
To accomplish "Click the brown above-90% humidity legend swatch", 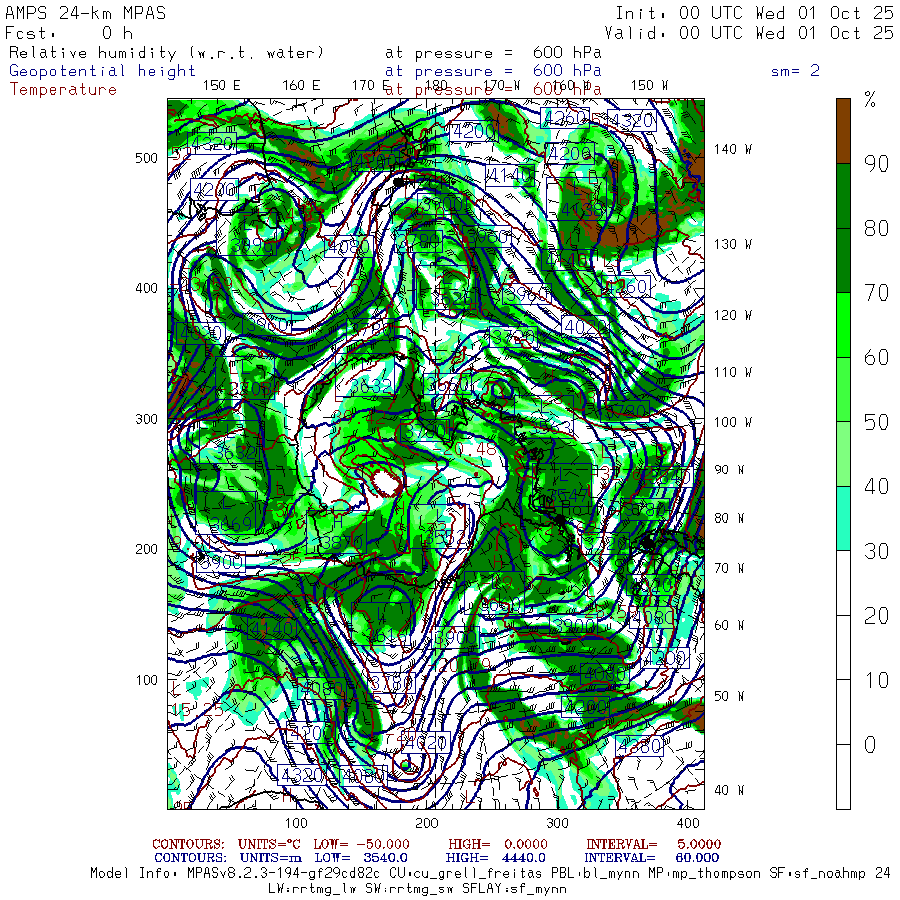I will (844, 130).
